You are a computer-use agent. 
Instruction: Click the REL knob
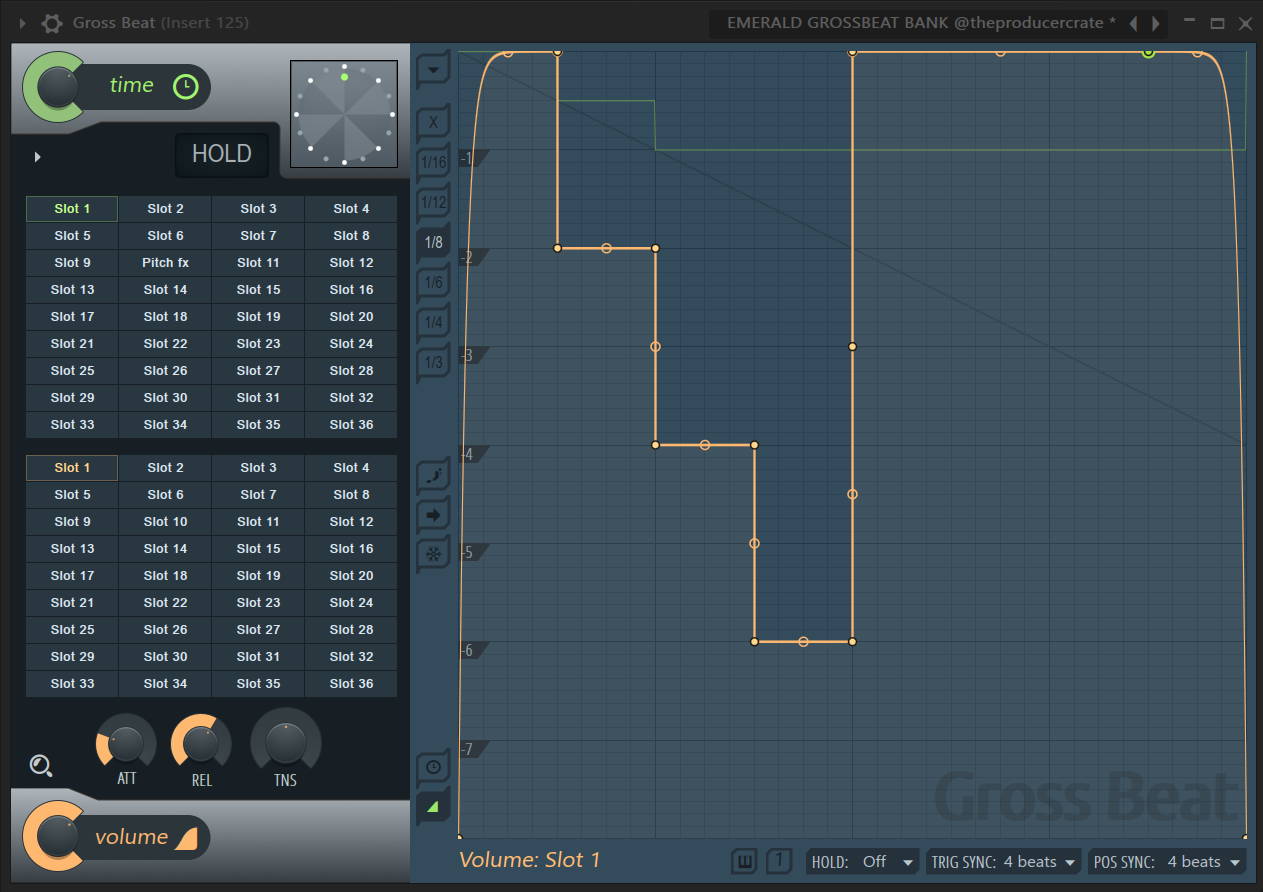[x=201, y=745]
